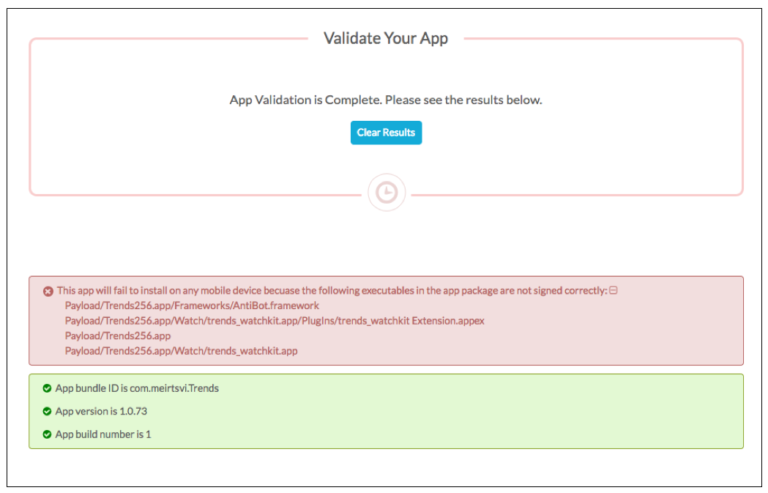The height and width of the screenshot is (493, 768).
Task: Click the Watch/trends_watchkit.app path line
Action: (x=181, y=351)
